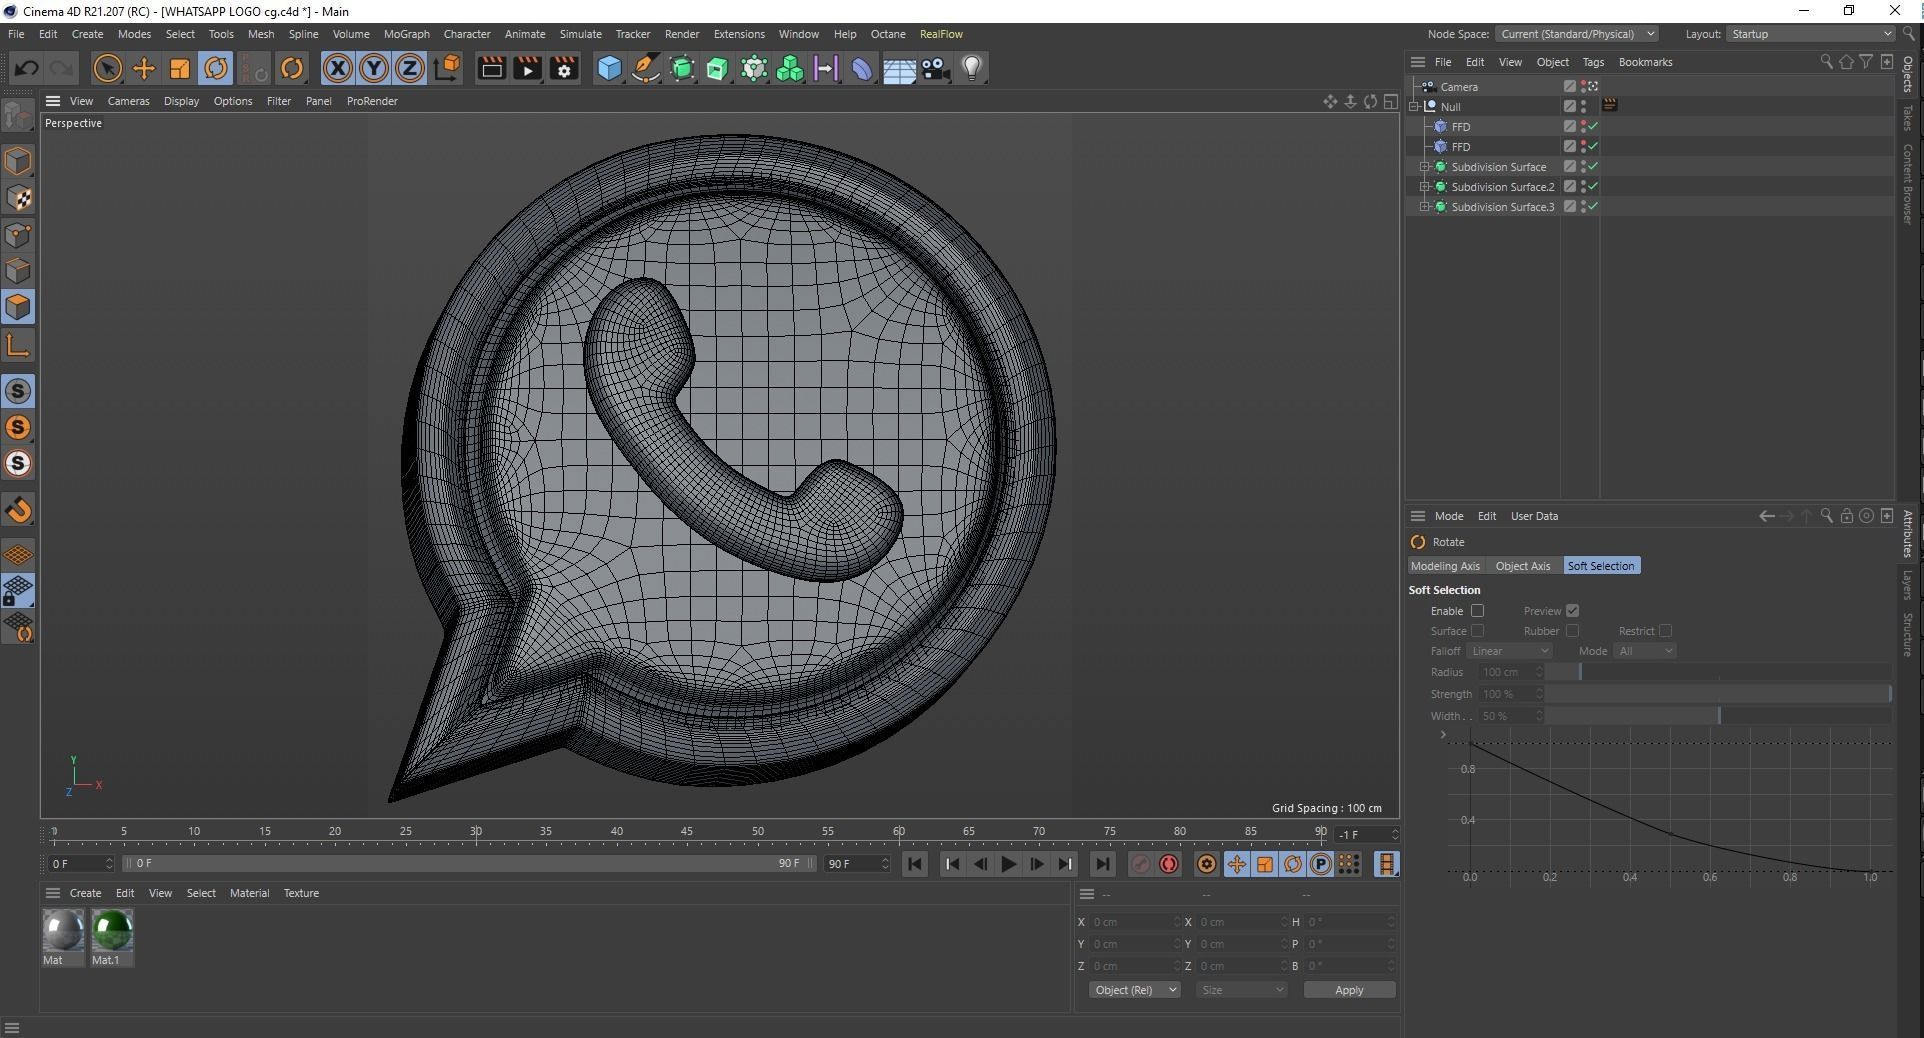
Task: Open the RealFlow menu
Action: tap(941, 34)
